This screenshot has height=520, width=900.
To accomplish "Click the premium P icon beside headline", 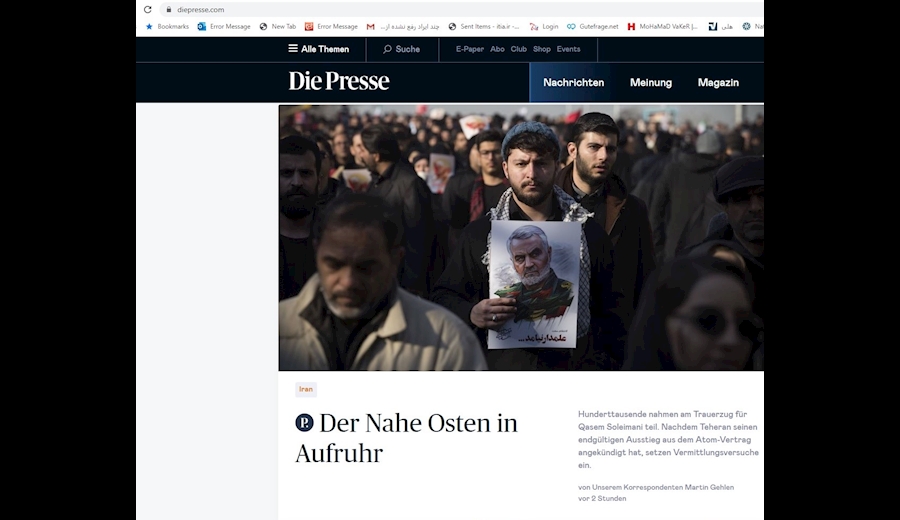I will pos(304,423).
